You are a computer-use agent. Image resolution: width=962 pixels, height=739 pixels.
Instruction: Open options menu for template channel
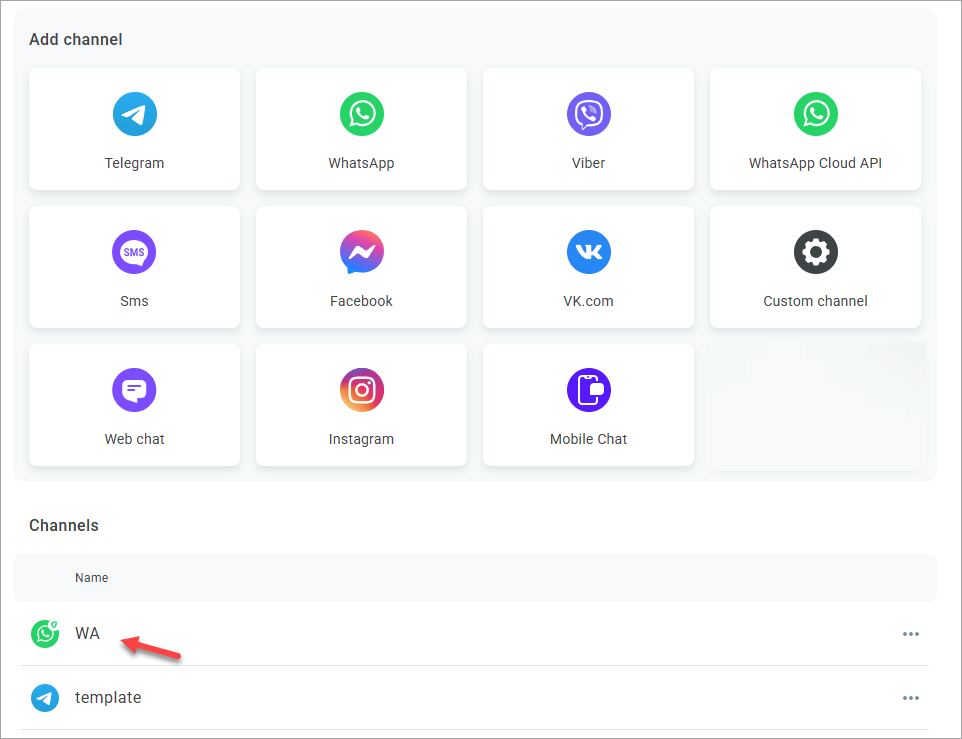910,698
